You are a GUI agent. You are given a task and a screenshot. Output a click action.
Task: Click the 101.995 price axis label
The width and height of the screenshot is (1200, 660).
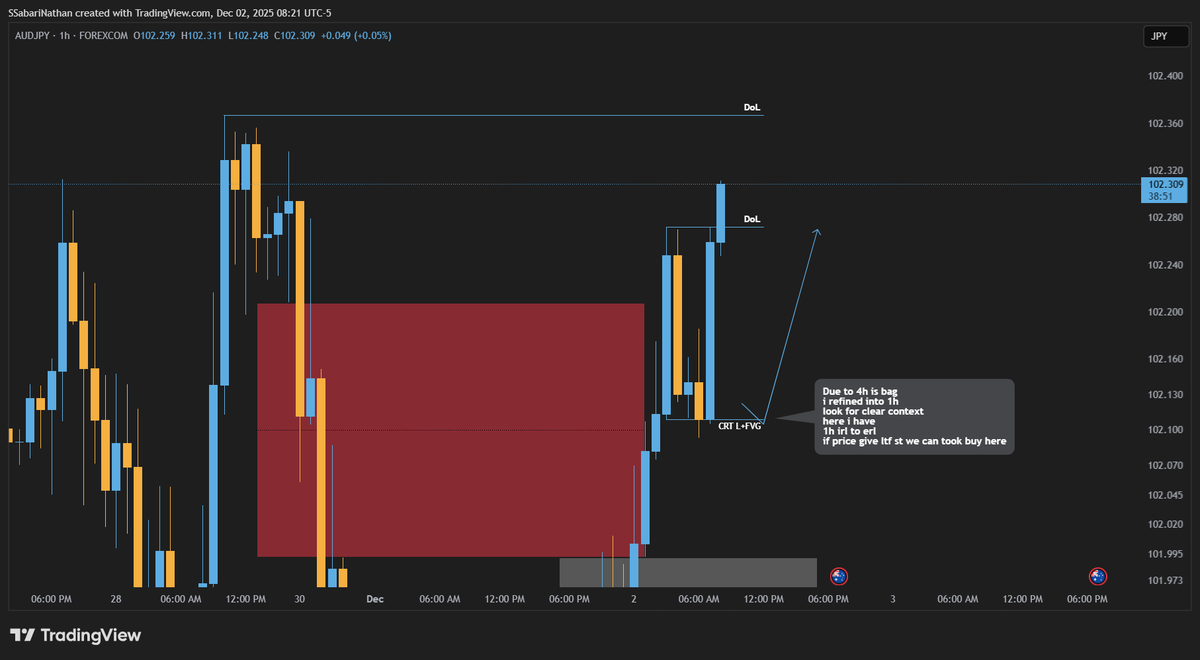pos(1164,554)
